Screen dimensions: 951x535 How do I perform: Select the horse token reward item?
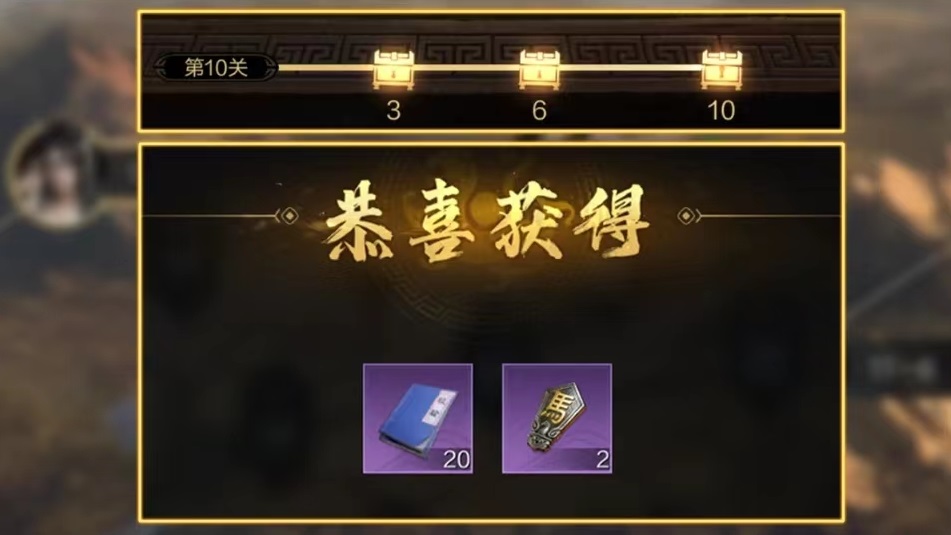(557, 419)
